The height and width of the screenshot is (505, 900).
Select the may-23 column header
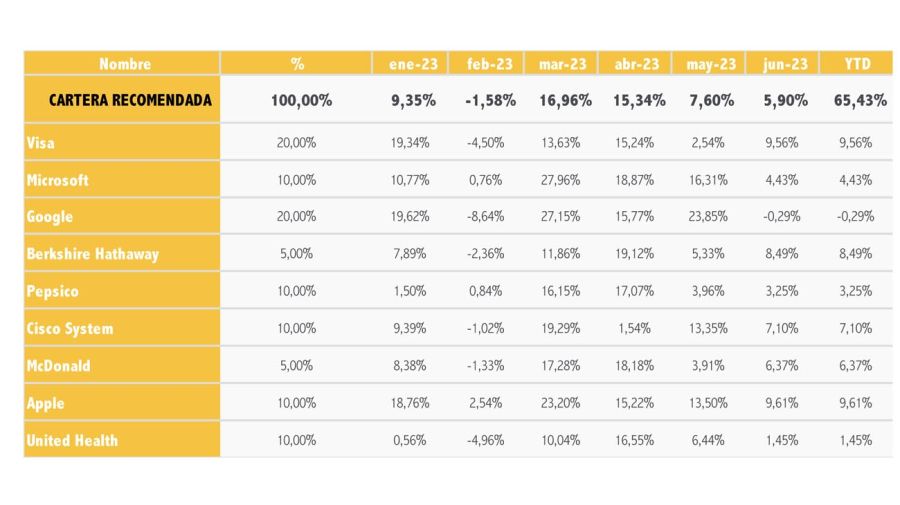pos(711,64)
